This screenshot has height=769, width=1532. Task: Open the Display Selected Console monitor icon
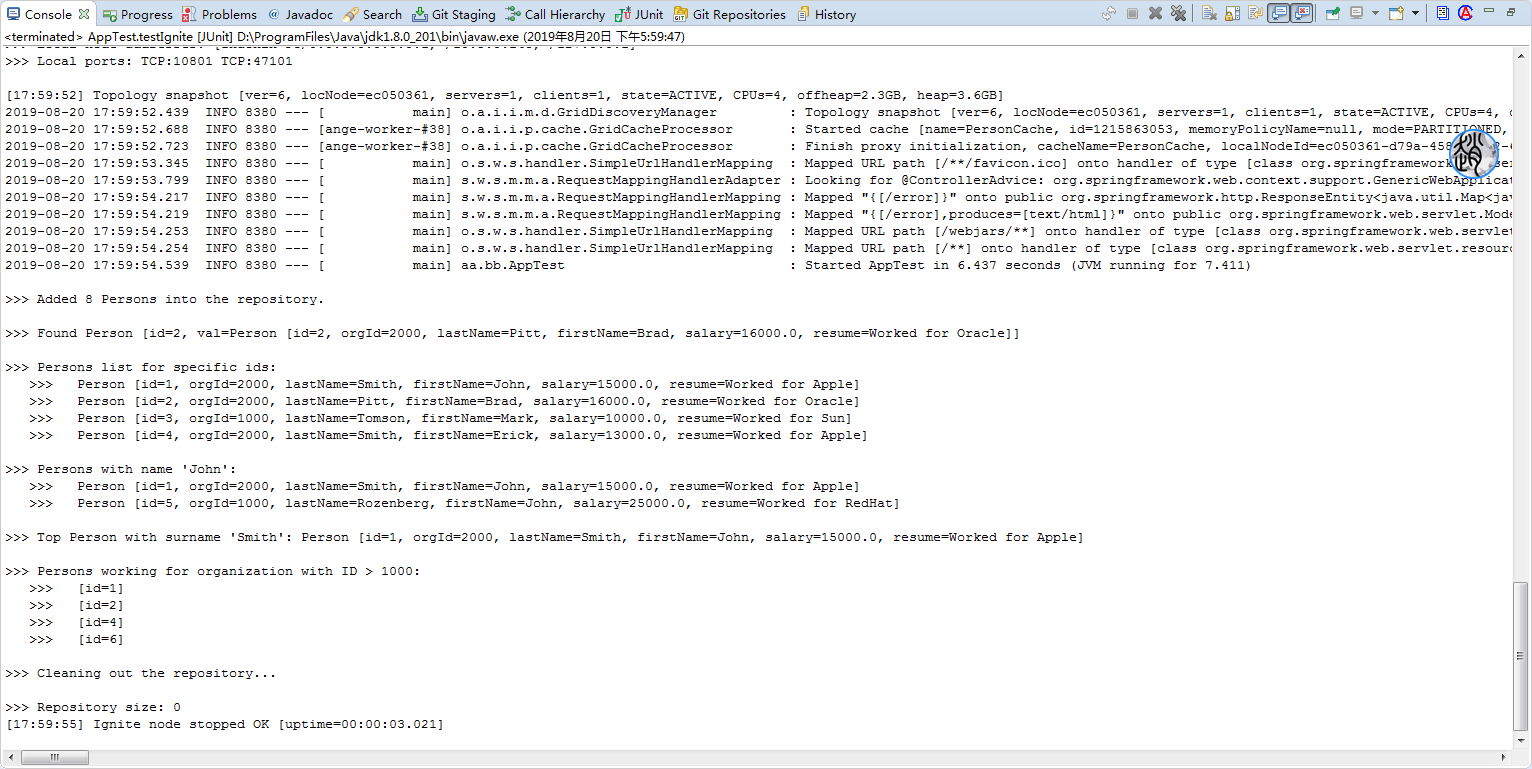point(1356,13)
